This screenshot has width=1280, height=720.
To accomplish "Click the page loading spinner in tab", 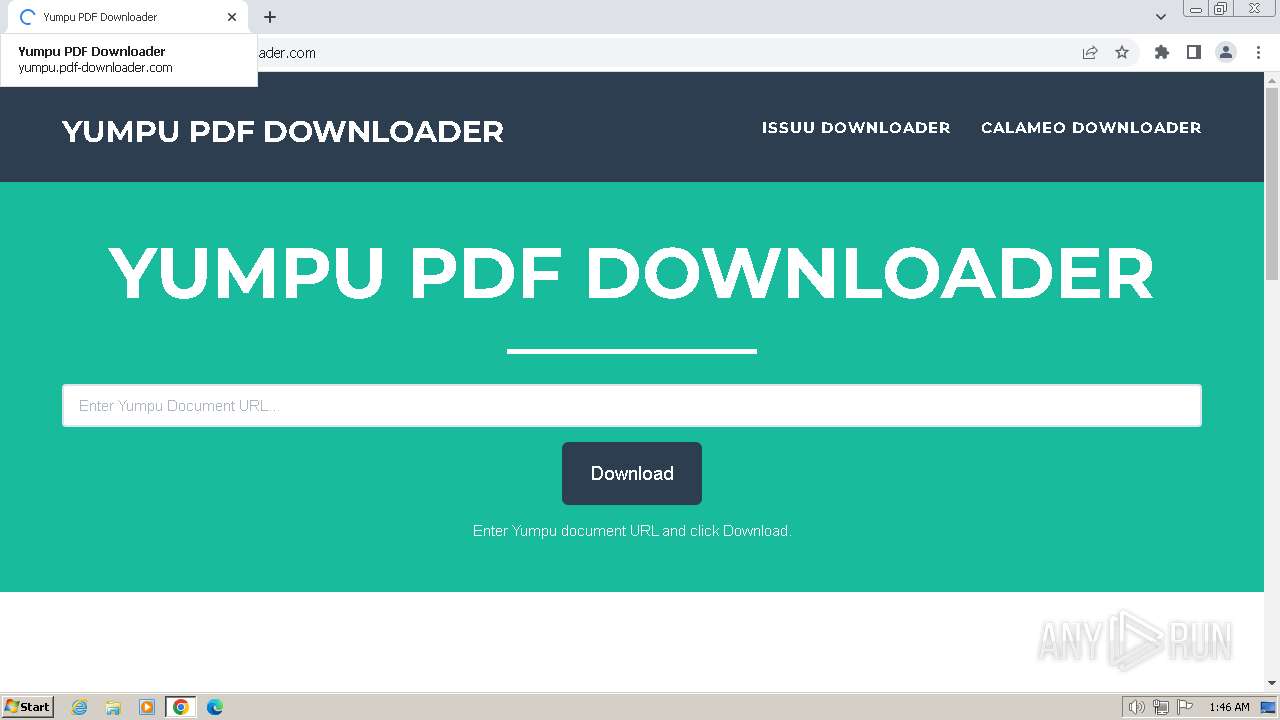I will click(27, 17).
